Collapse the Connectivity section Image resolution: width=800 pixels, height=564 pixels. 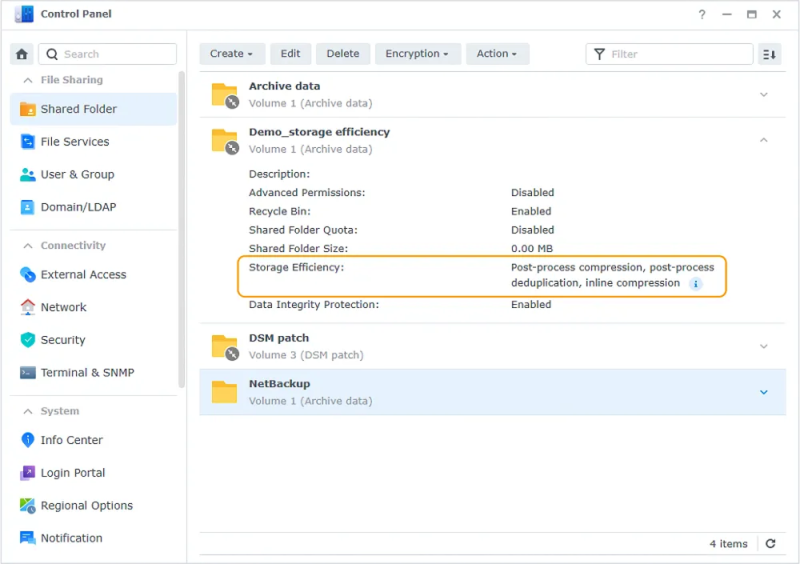click(28, 246)
